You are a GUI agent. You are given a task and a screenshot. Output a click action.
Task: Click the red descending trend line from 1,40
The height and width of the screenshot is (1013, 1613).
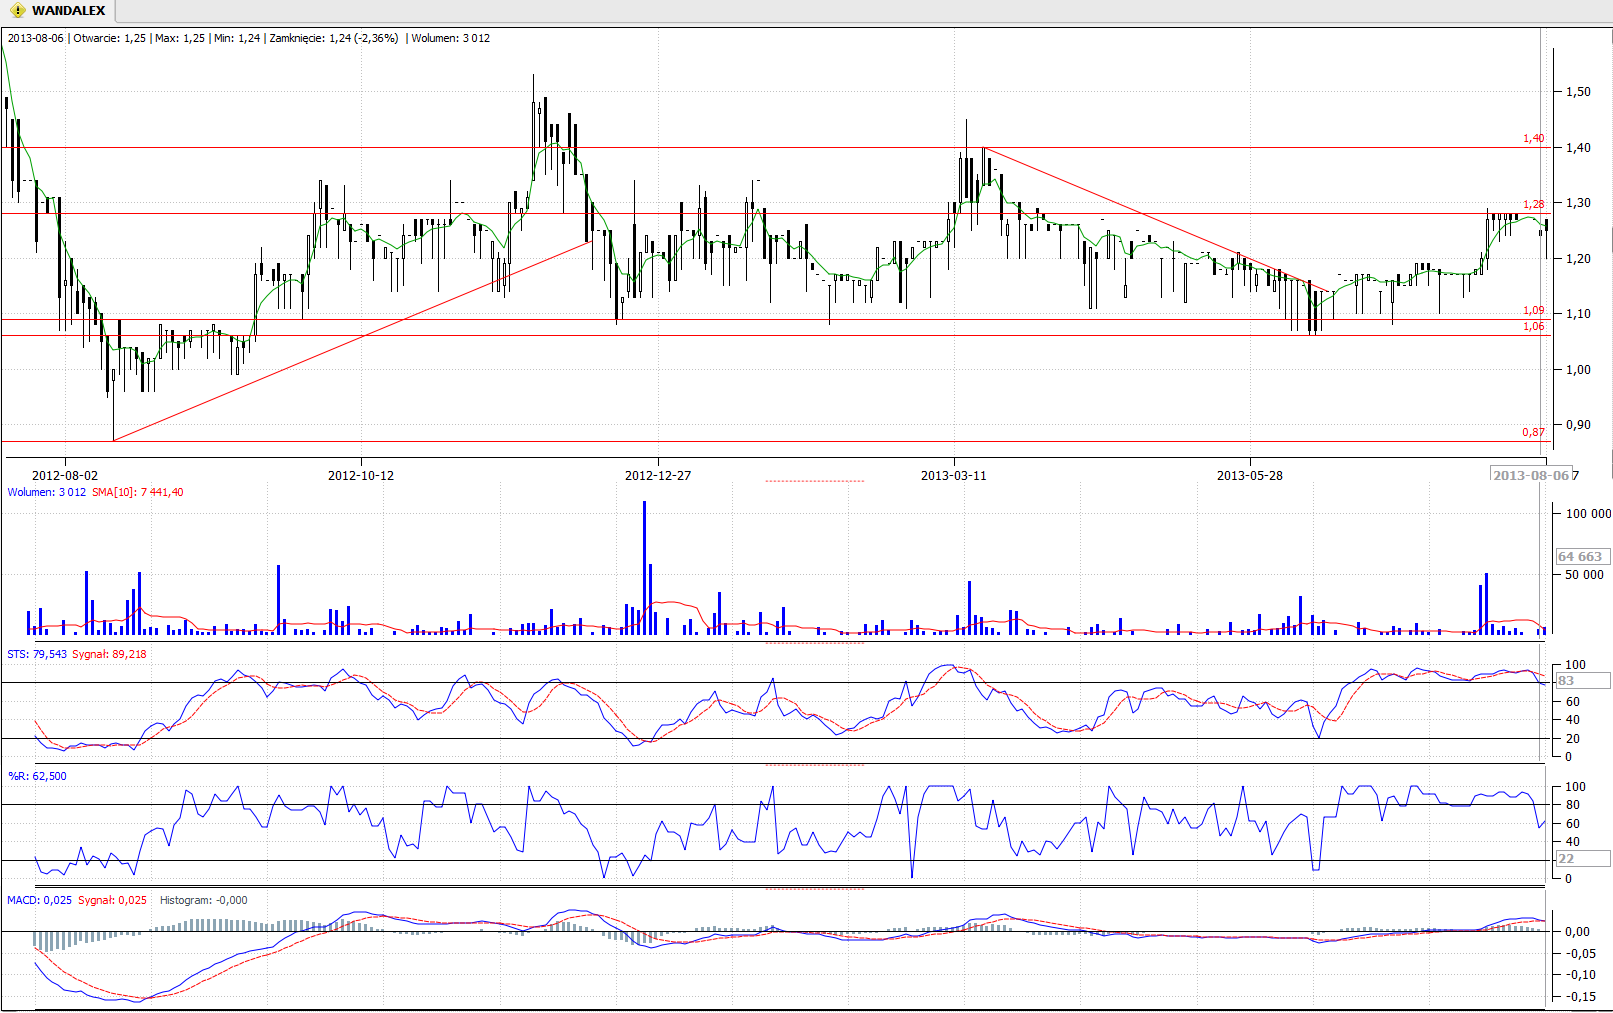(1157, 220)
